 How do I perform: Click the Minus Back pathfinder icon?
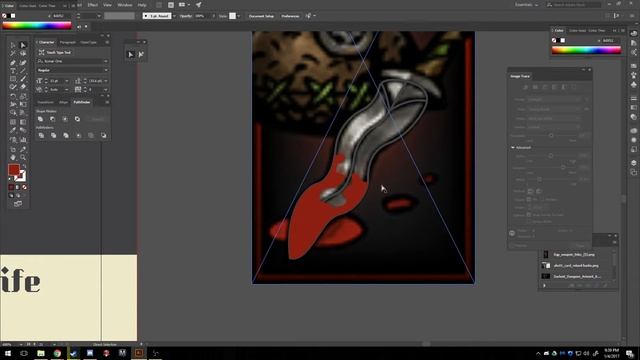[x=104, y=135]
